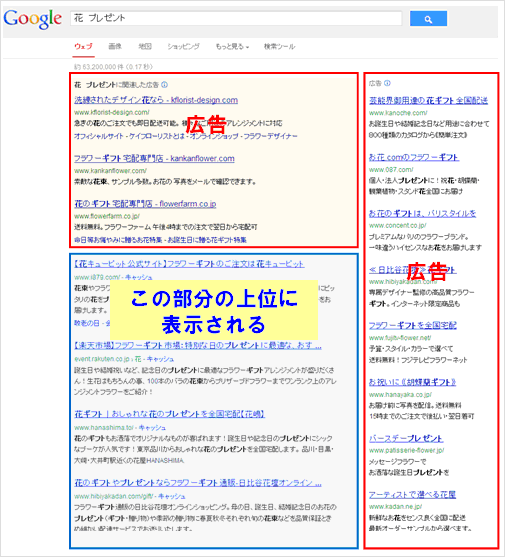Viewport: 505px width, 557px height.
Task: Click the Google logo
Action: point(32,19)
